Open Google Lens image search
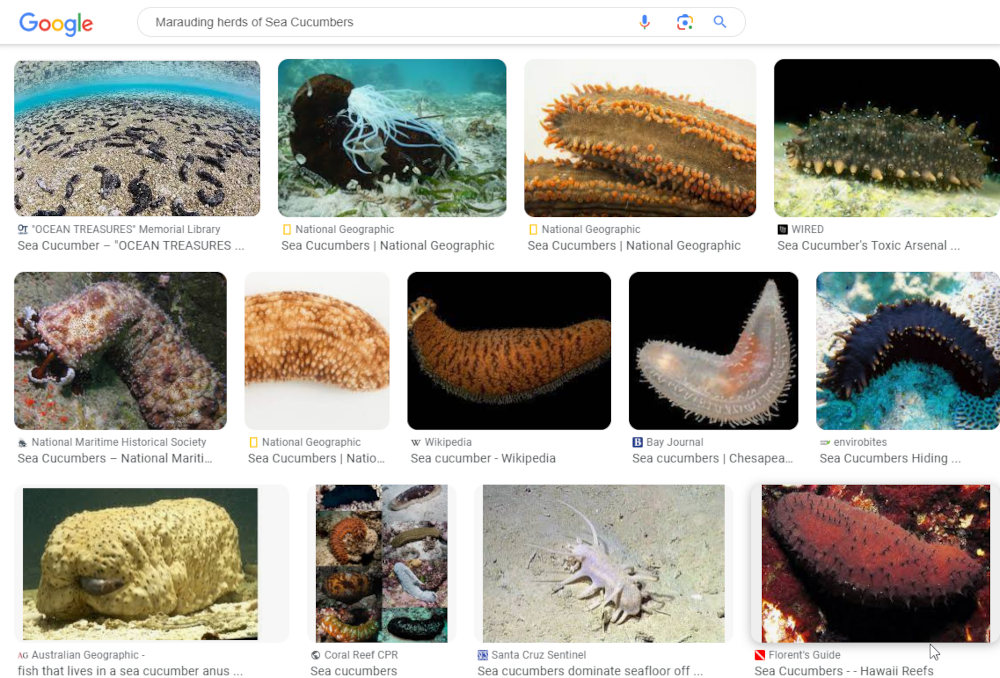 tap(684, 22)
